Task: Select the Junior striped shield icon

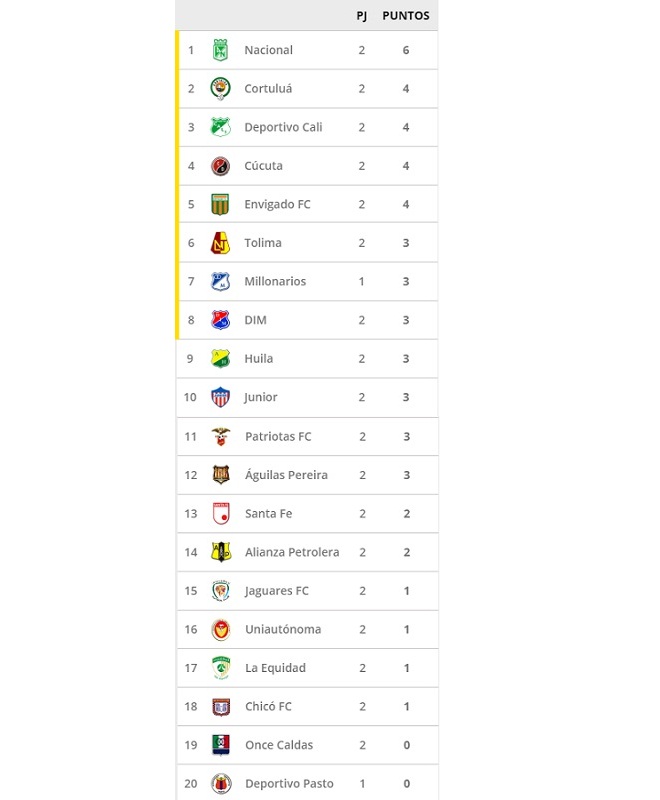Action: click(220, 397)
